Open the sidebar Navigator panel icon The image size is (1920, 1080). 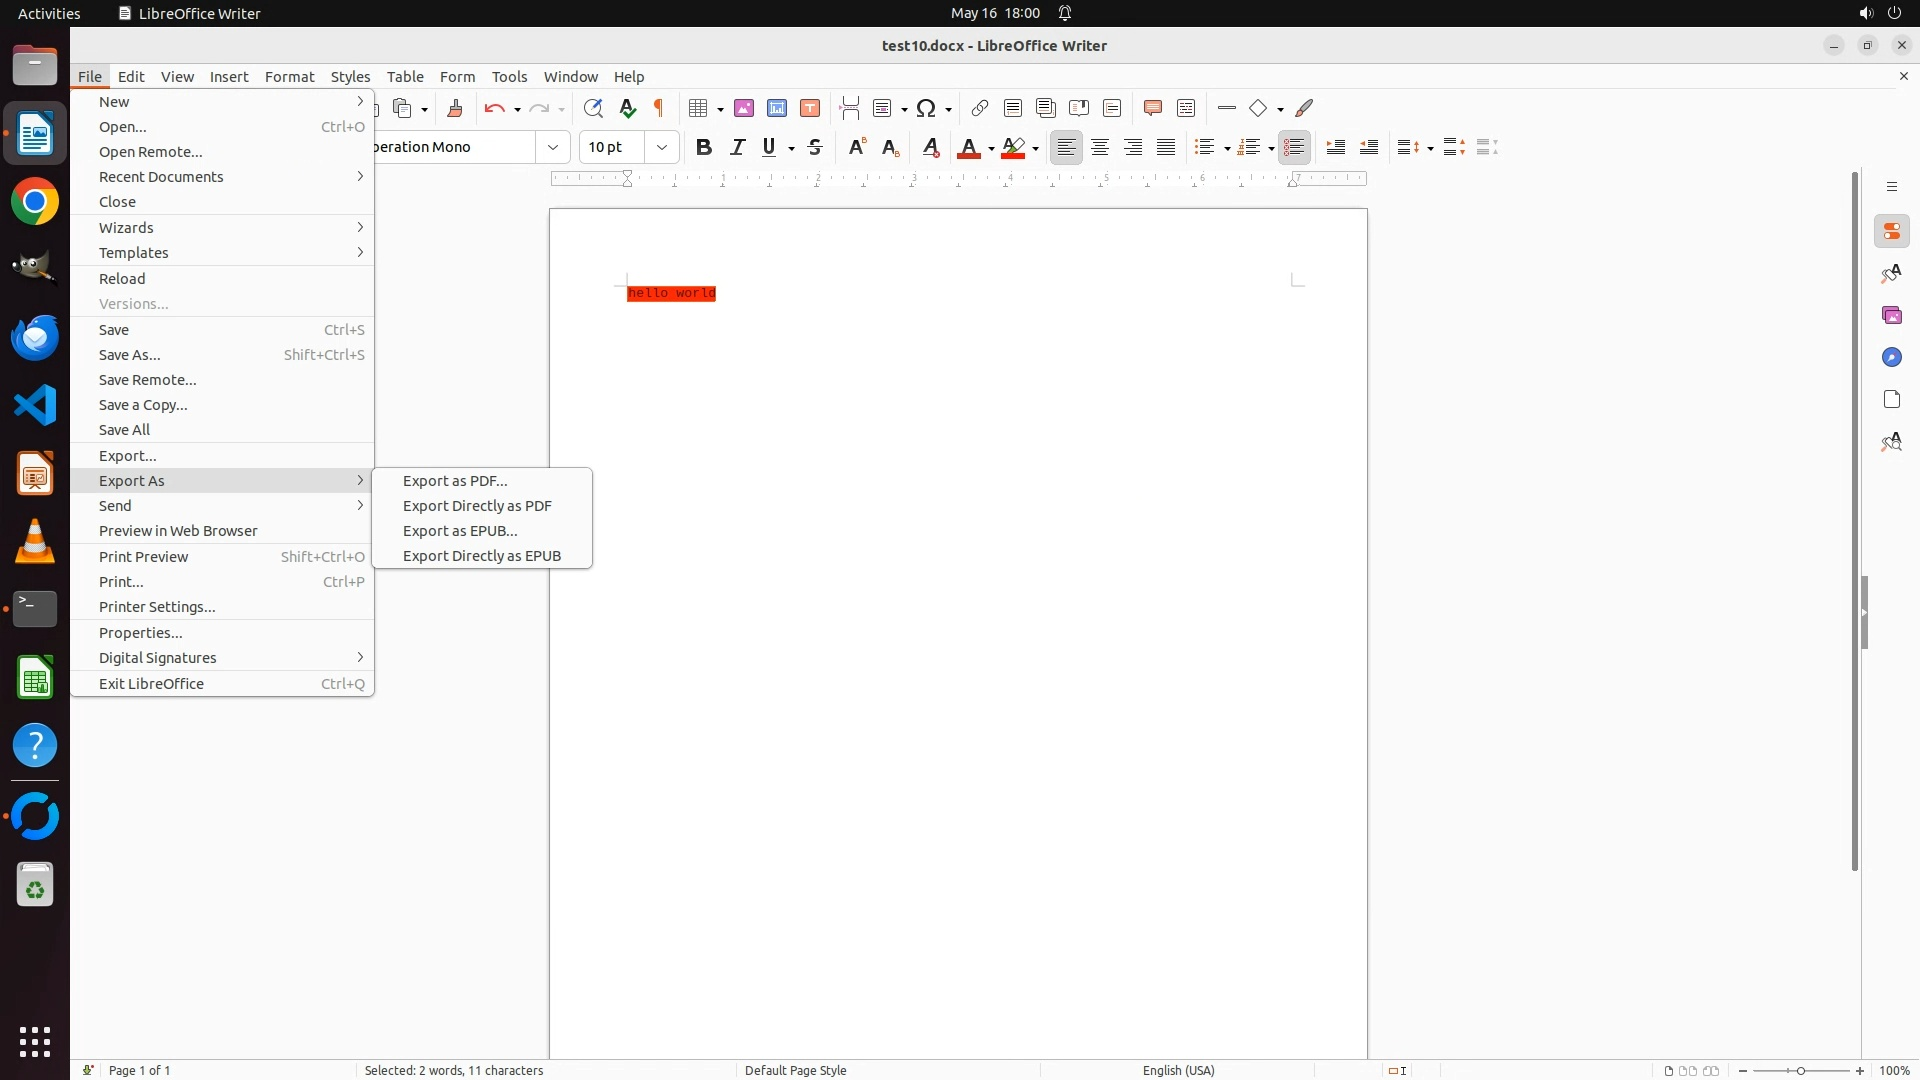pos(1891,357)
